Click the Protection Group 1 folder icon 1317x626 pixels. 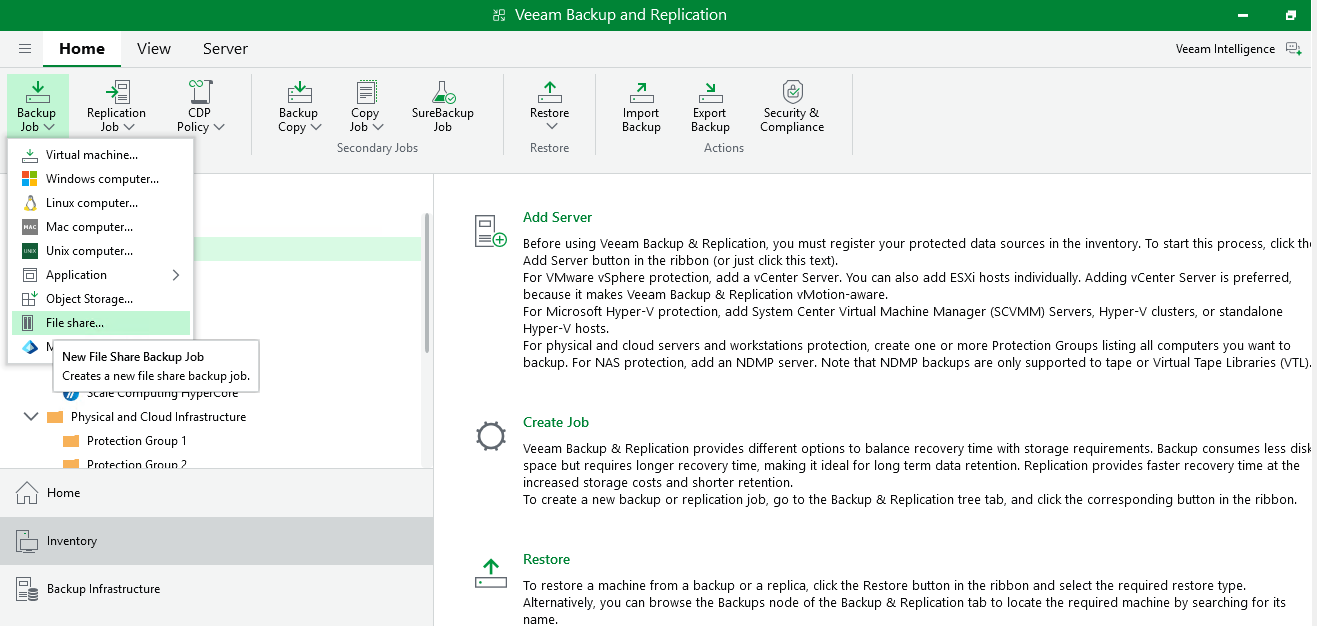70,441
